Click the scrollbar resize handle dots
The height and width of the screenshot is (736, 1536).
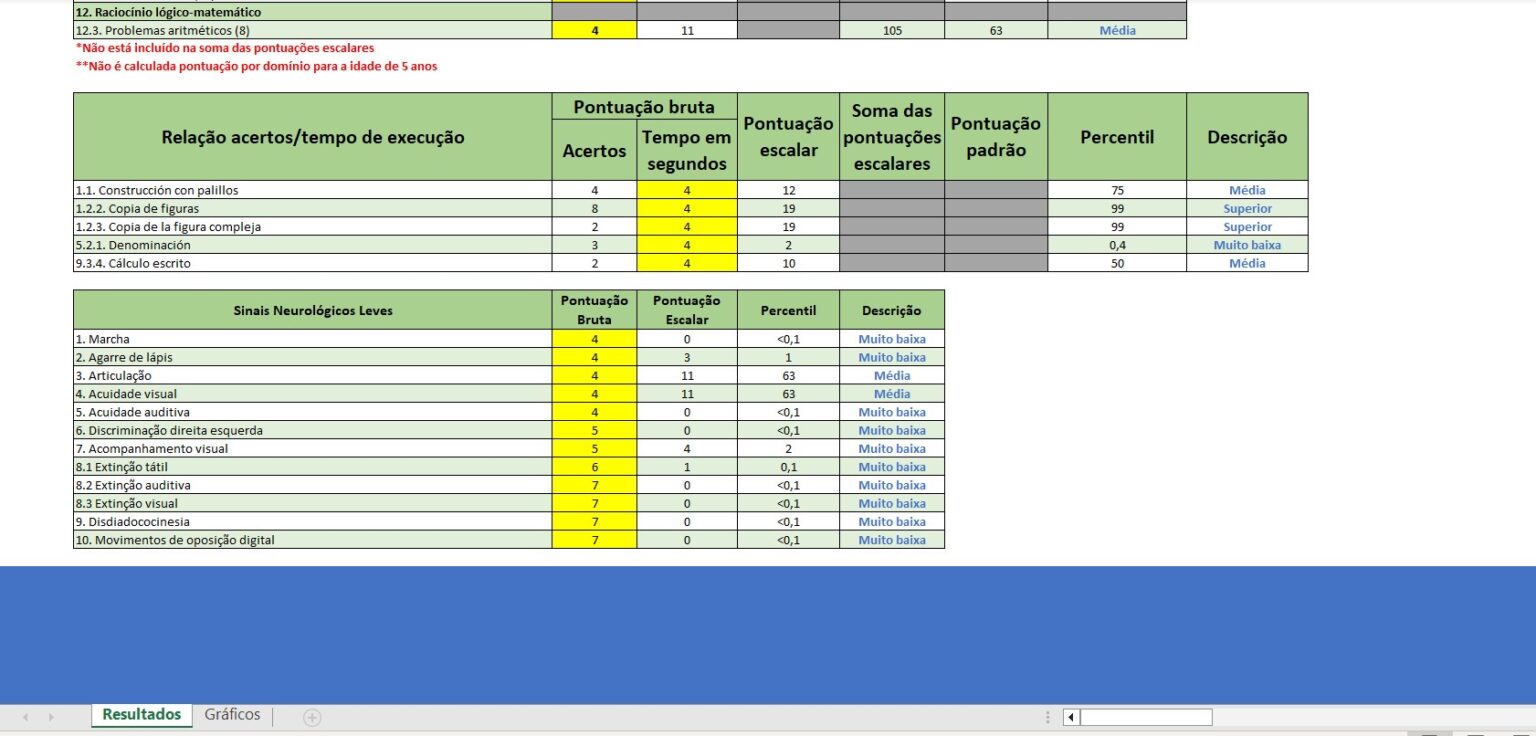(x=1047, y=717)
